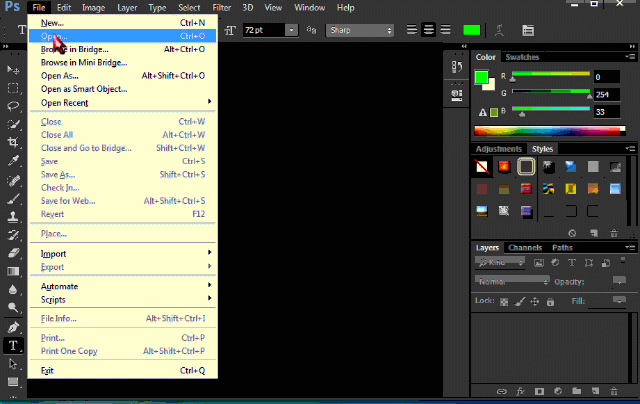
Task: Select the Lasso tool
Action: [x=13, y=106]
